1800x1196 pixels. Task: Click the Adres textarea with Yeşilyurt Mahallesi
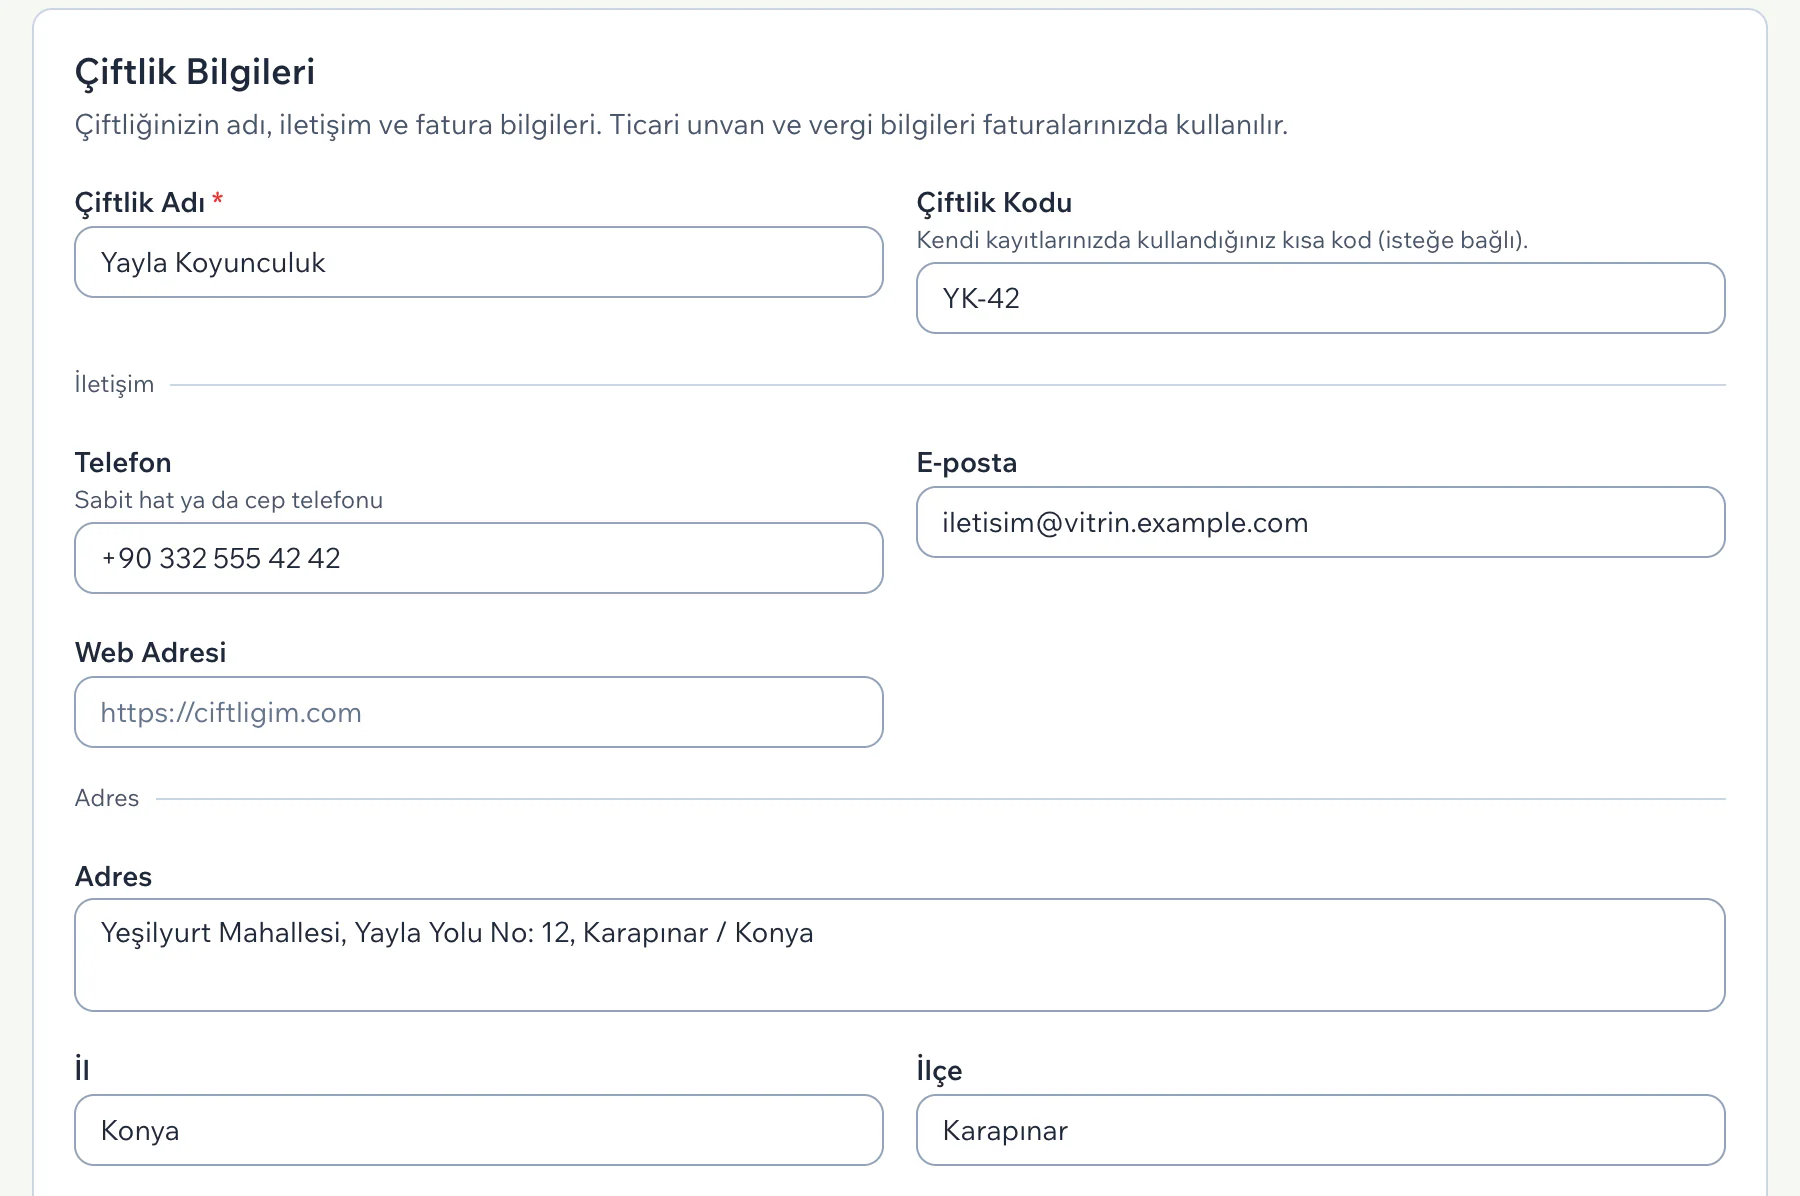(900, 955)
